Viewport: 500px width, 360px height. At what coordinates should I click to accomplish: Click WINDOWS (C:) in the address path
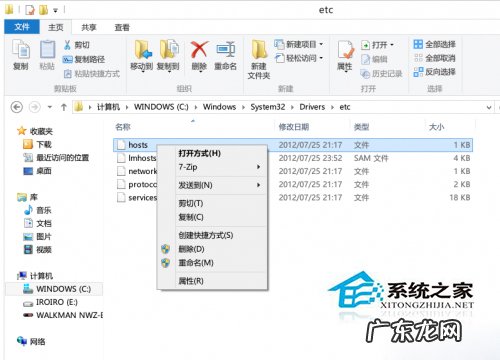(x=161, y=107)
